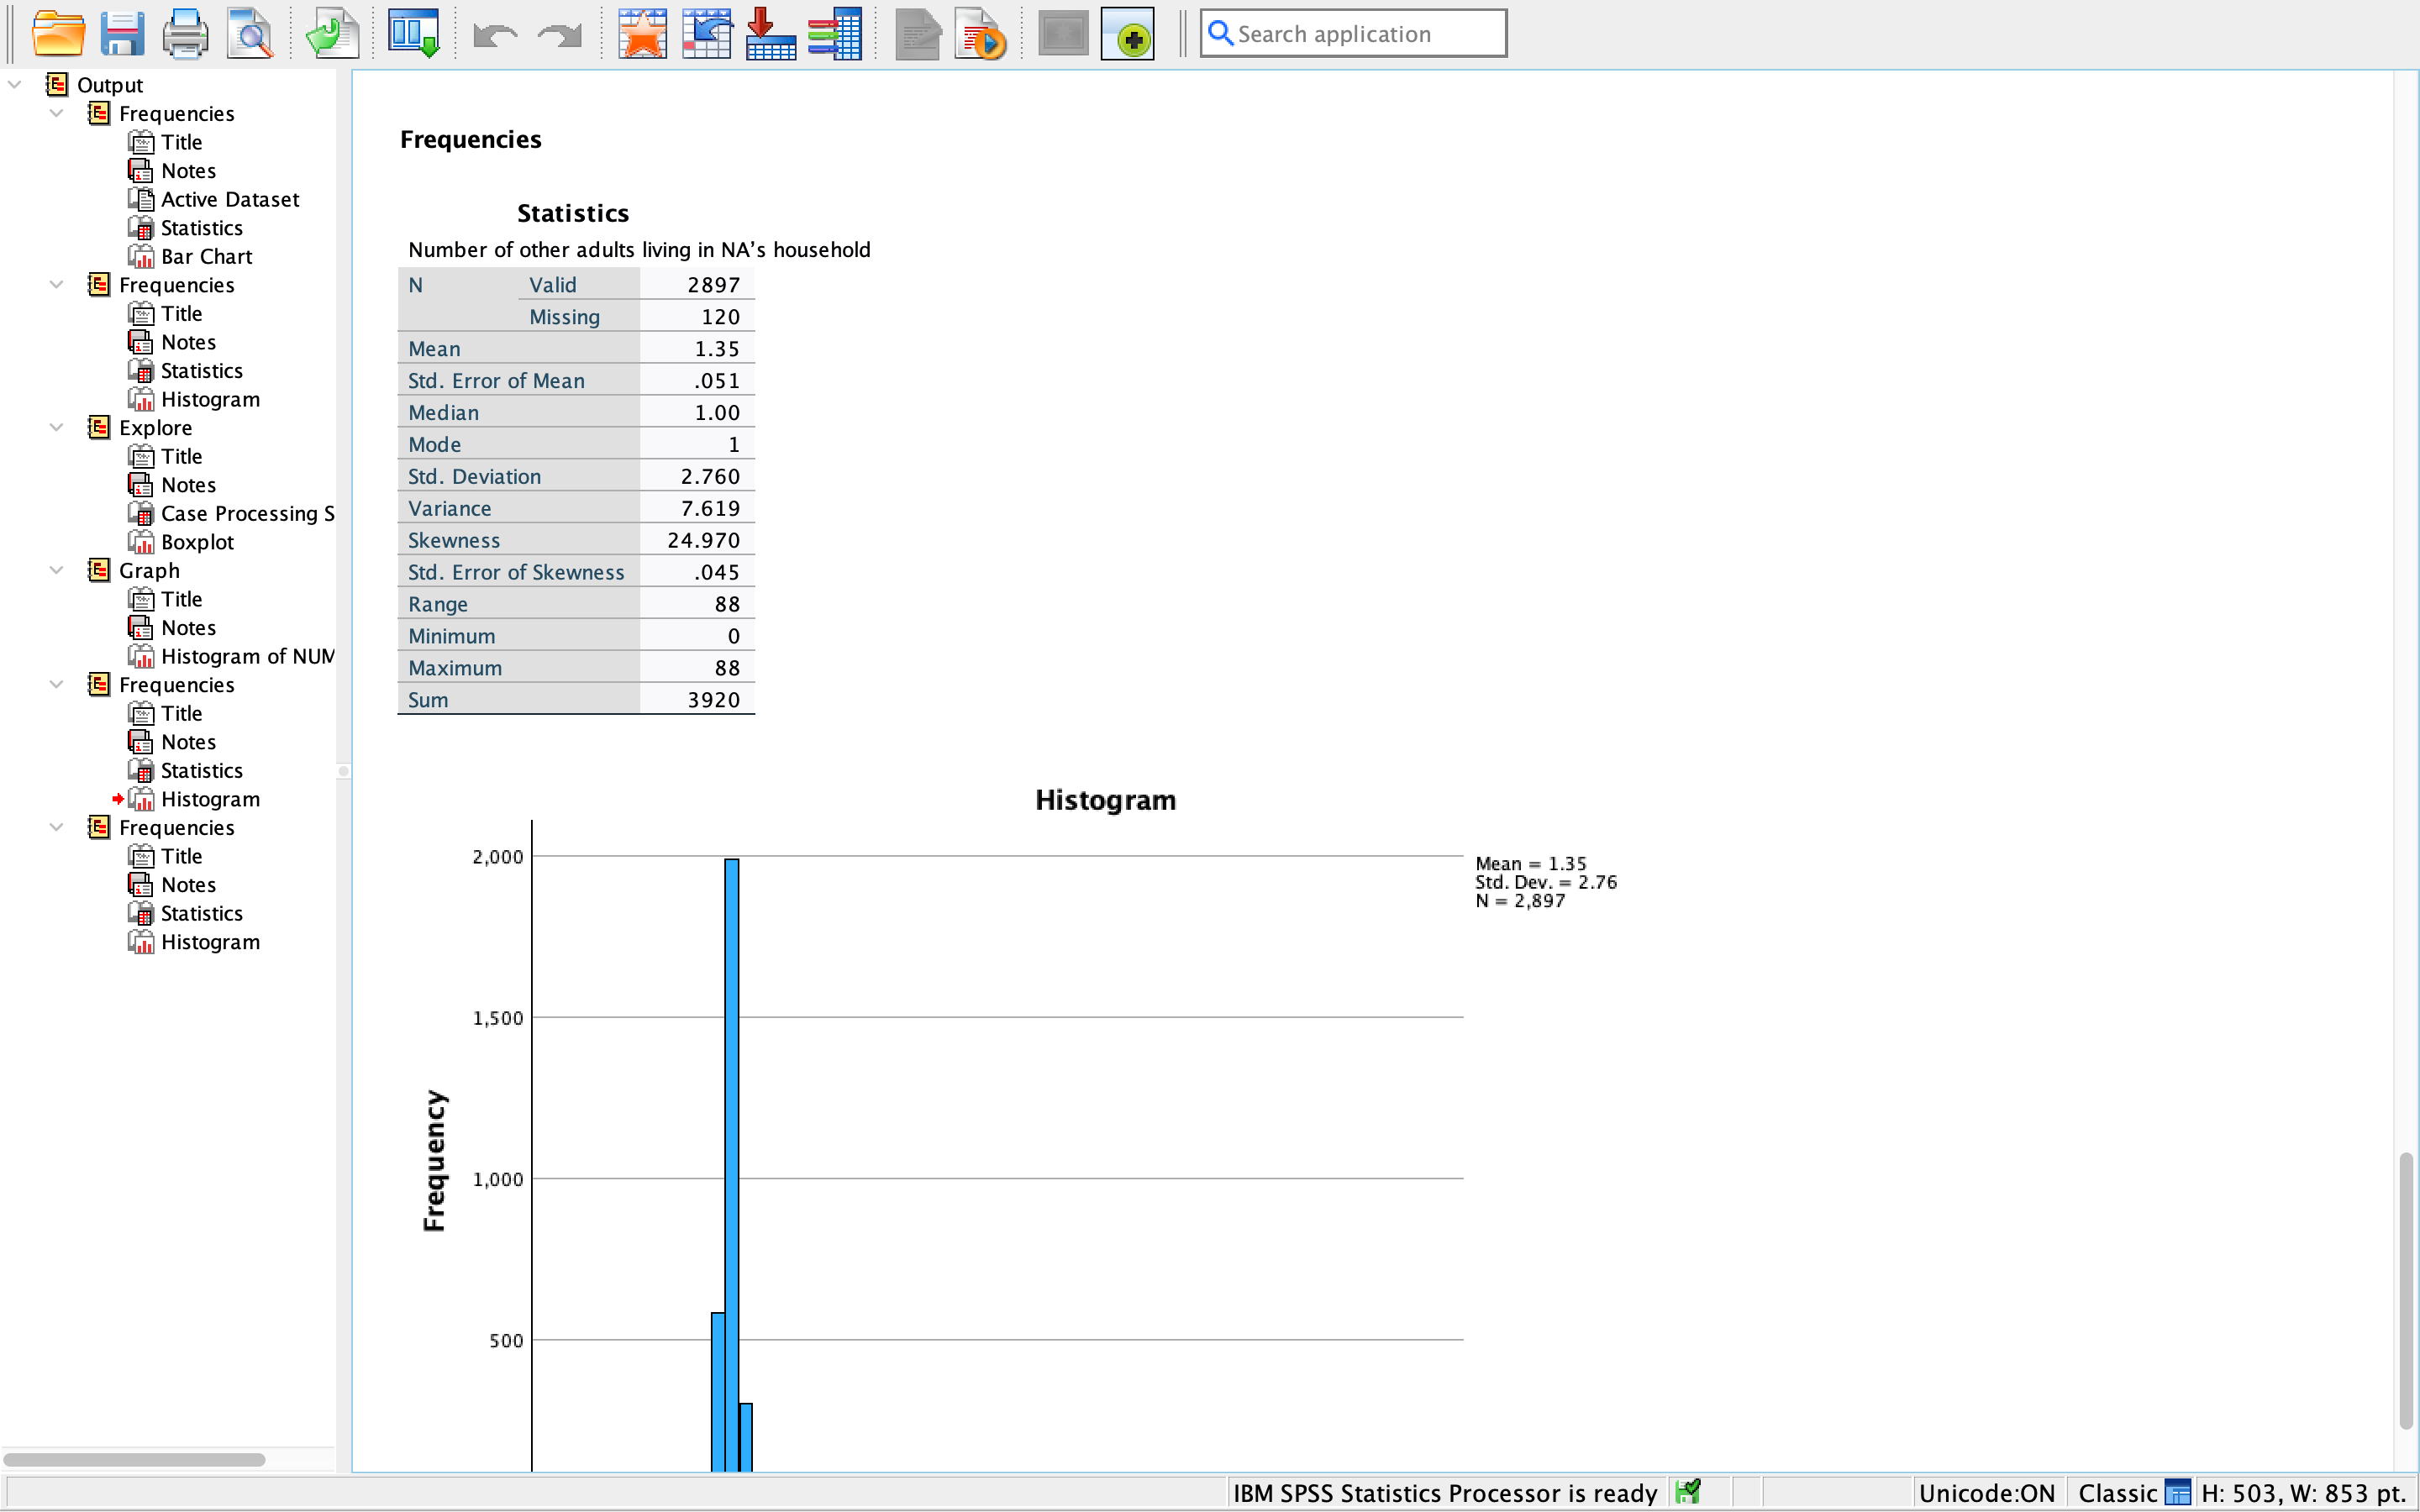This screenshot has width=2420, height=1512.
Task: Collapse the Explore section in the outline
Action: coord(56,427)
